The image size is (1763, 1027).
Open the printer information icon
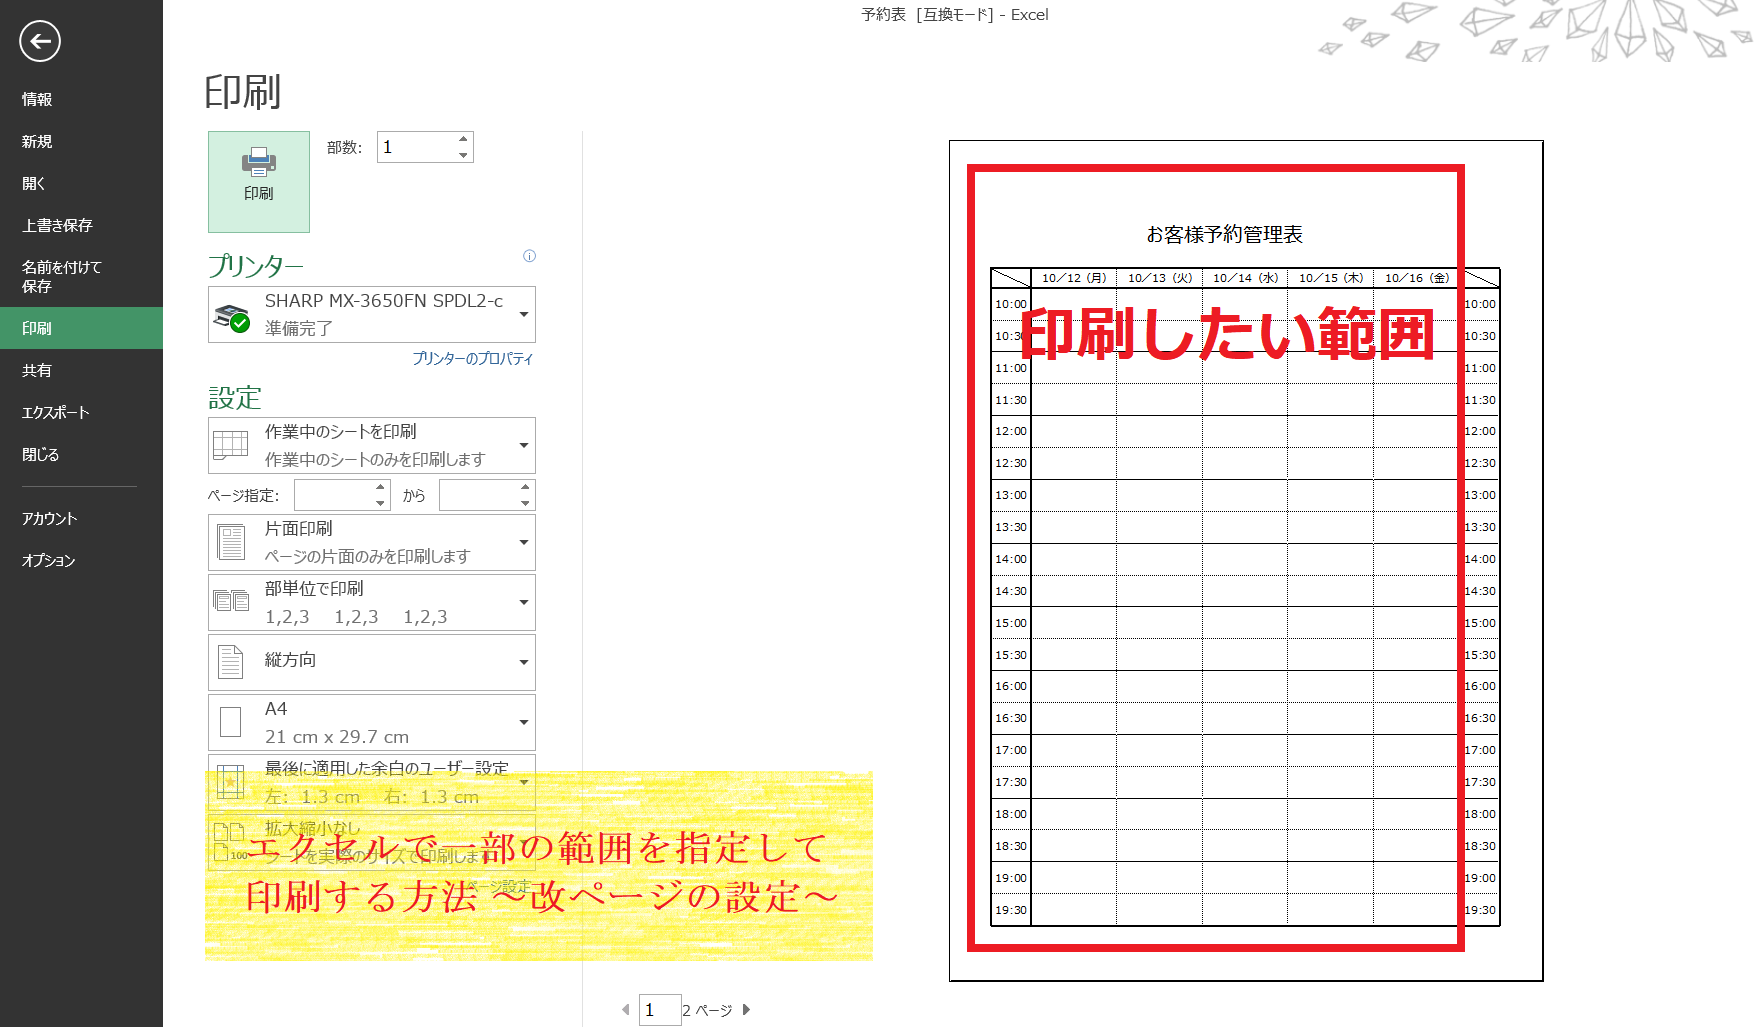pos(529,256)
